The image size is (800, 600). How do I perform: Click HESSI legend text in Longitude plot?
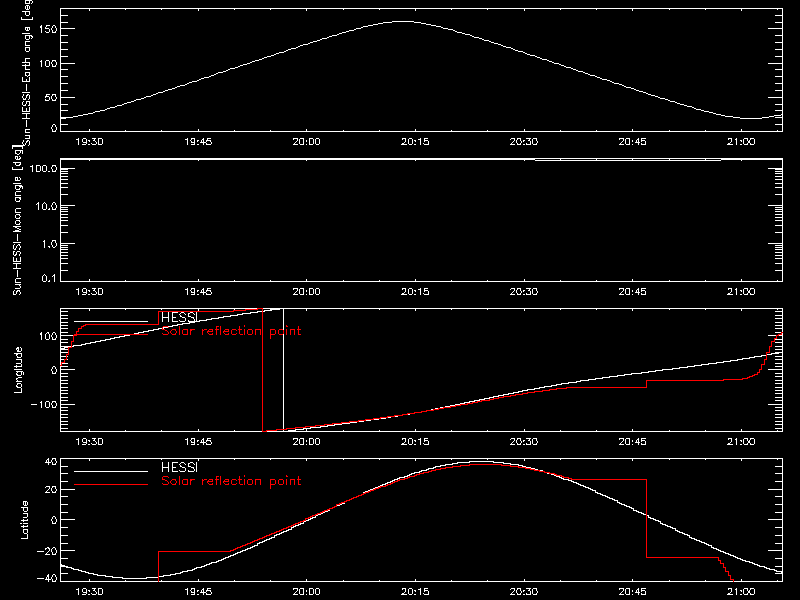point(179,317)
